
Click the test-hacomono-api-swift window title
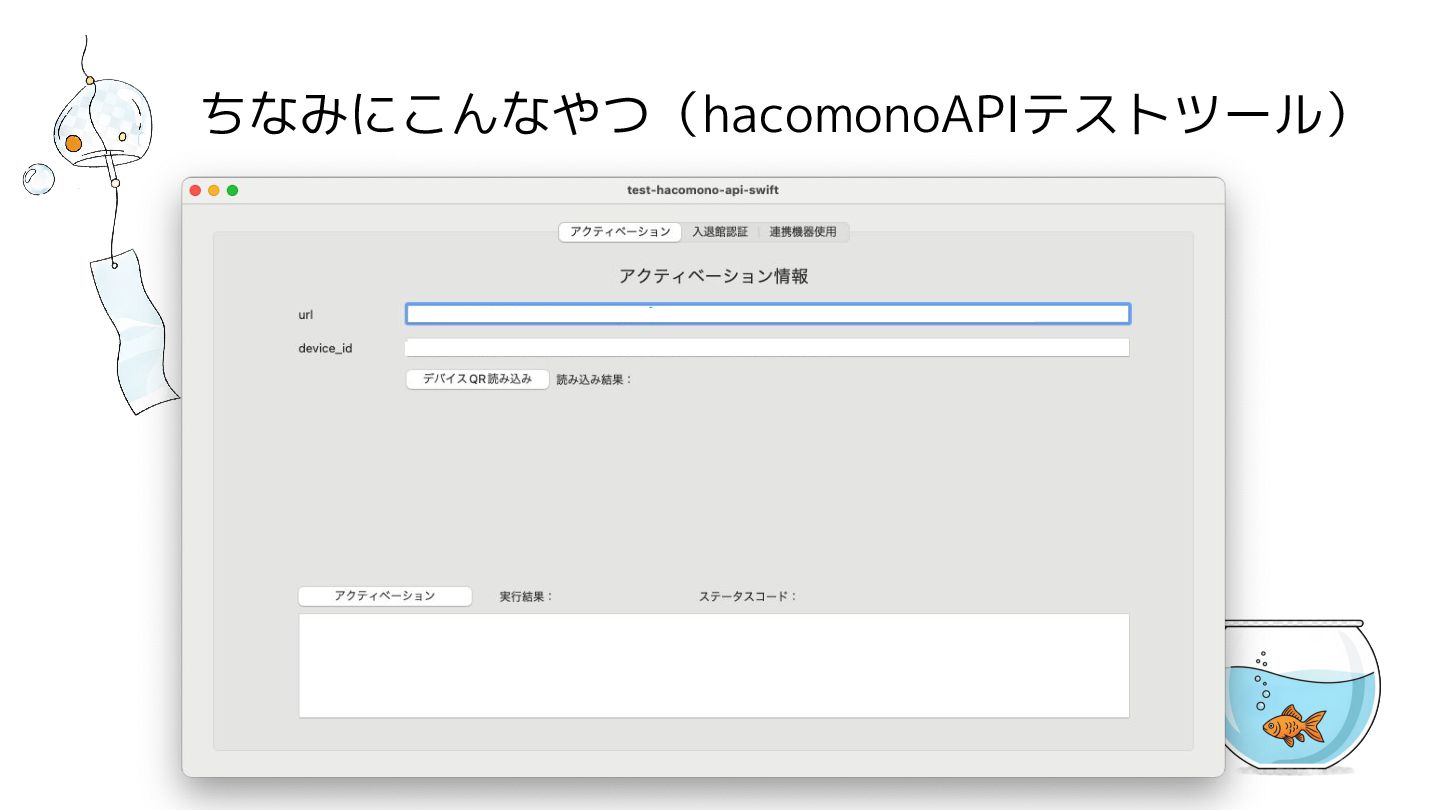pyautogui.click(x=703, y=190)
